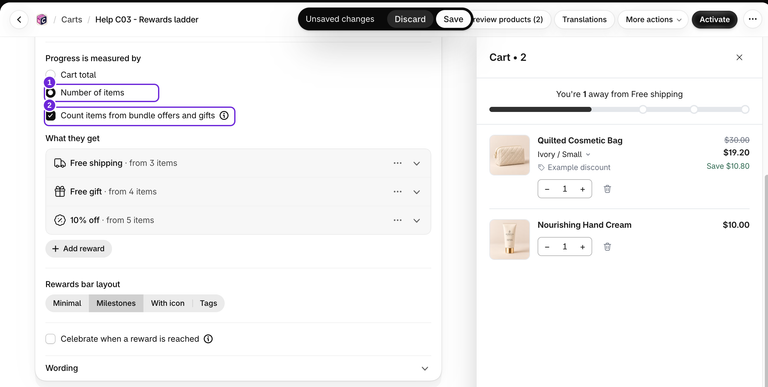Decrease Quilted Cosmetic Bag quantity
The image size is (768, 387).
tap(547, 189)
